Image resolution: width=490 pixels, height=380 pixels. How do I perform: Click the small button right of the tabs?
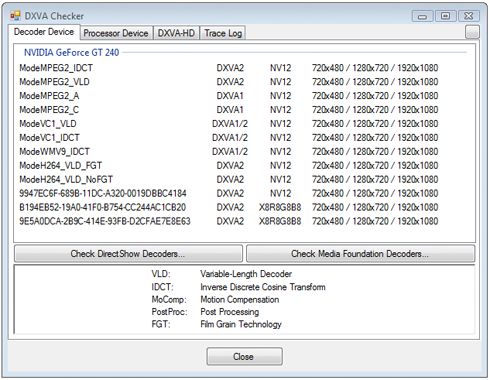click(472, 33)
